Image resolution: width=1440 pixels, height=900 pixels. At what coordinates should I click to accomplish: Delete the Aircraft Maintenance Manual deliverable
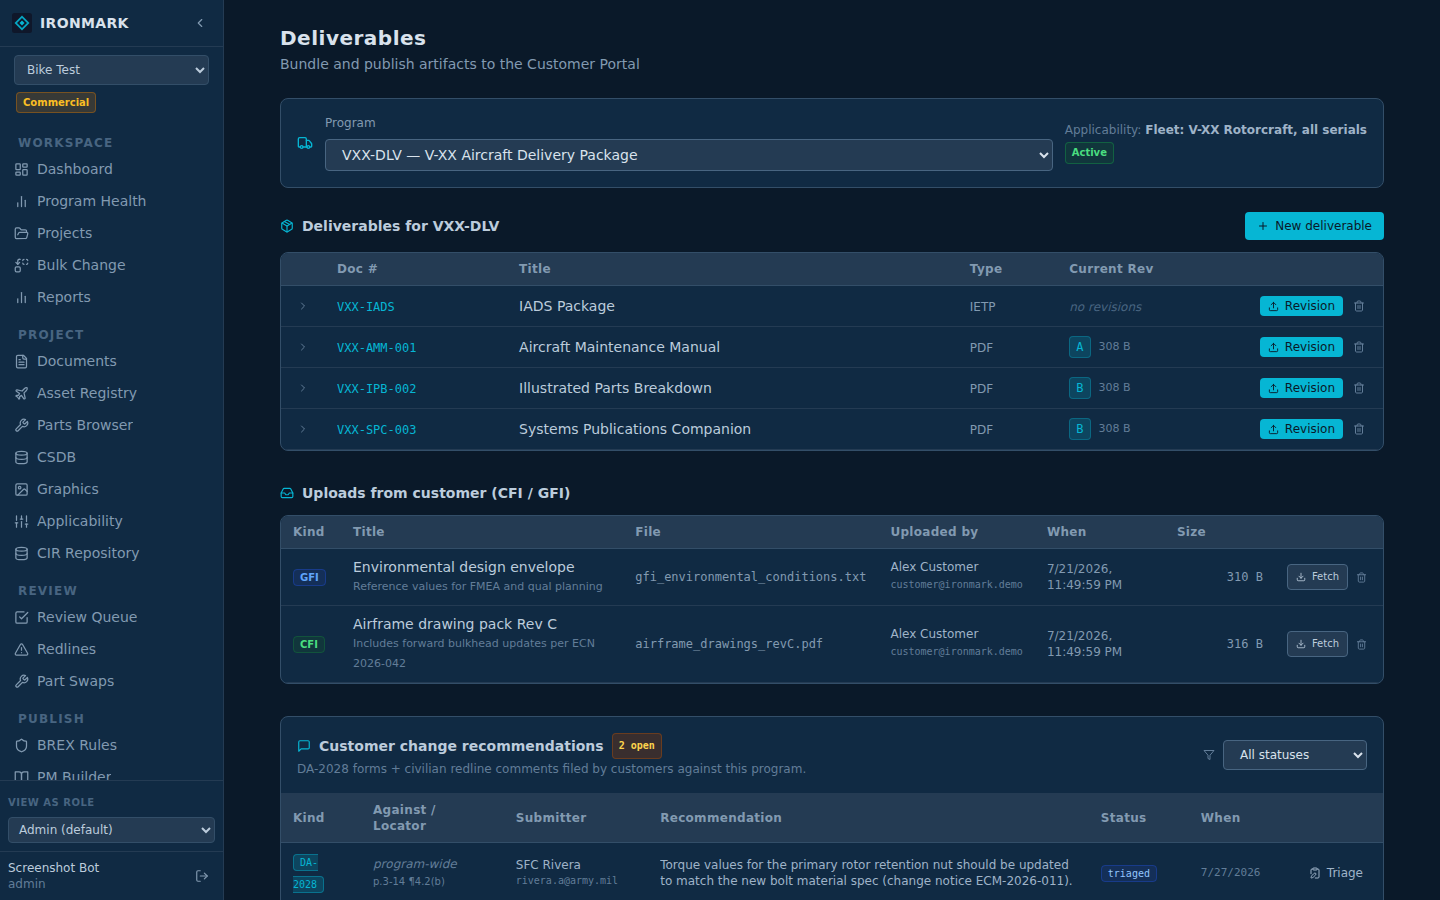[x=1359, y=347]
